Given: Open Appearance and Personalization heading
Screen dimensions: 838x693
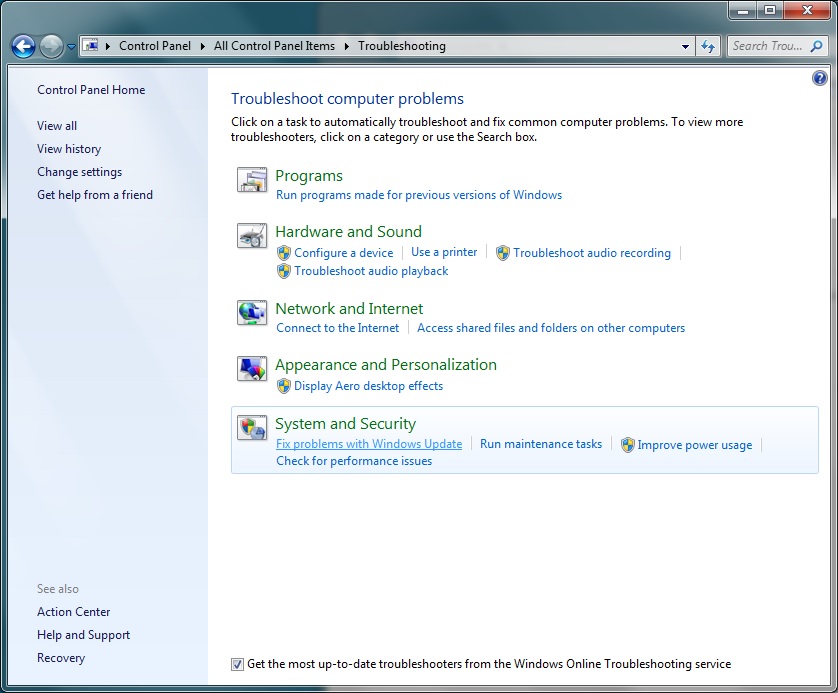Looking at the screenshot, I should (386, 364).
